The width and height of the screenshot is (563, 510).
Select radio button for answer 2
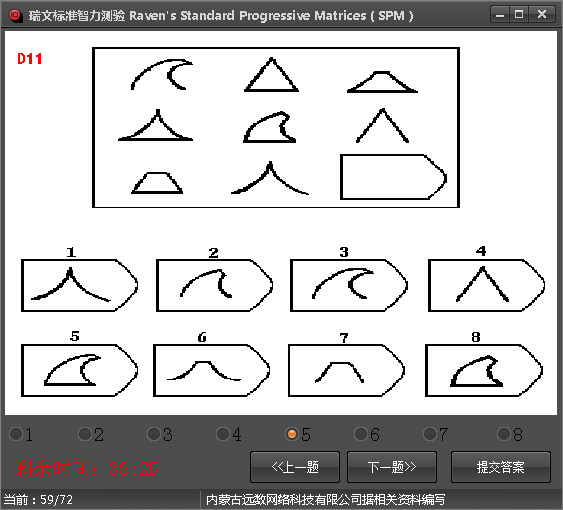tap(85, 434)
